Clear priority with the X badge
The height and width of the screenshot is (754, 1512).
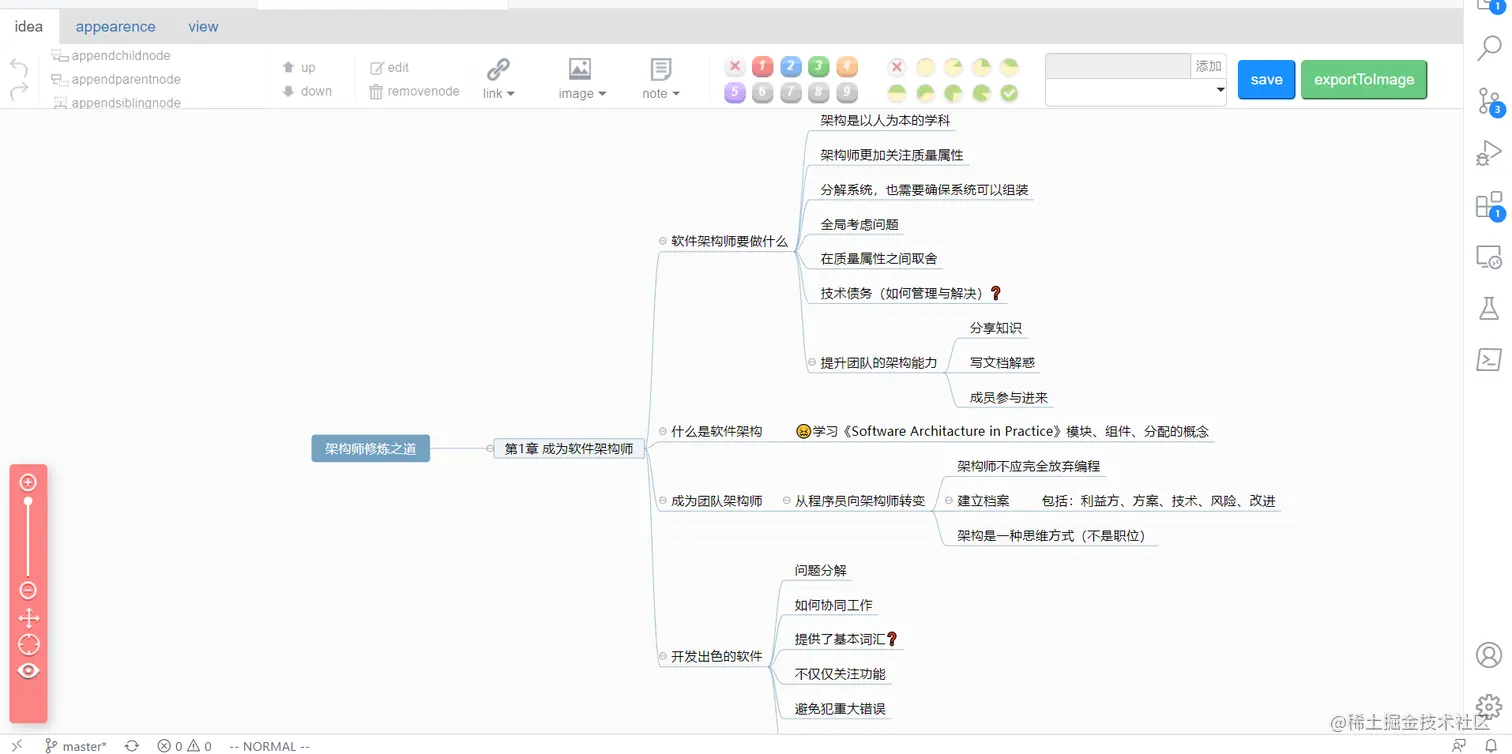[734, 67]
